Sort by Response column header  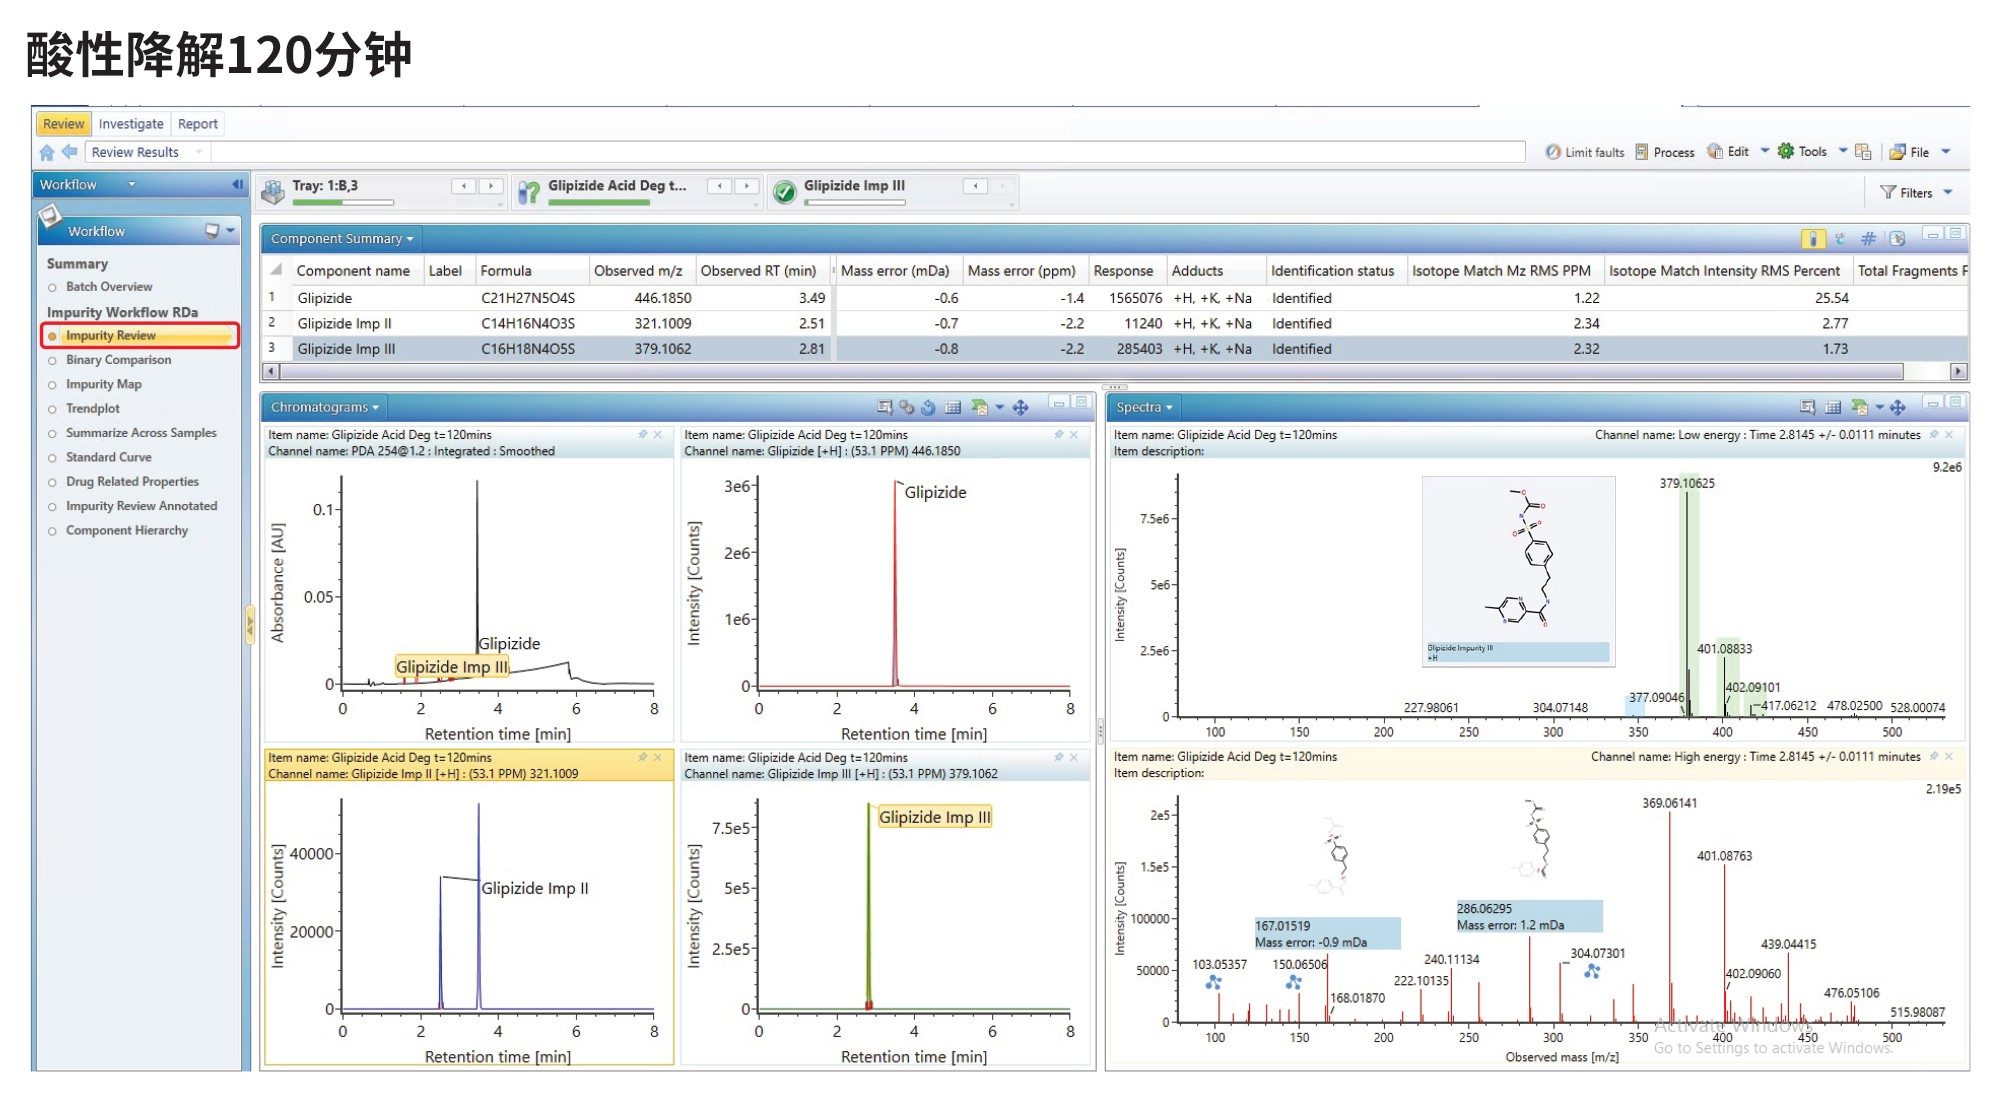tap(1123, 271)
